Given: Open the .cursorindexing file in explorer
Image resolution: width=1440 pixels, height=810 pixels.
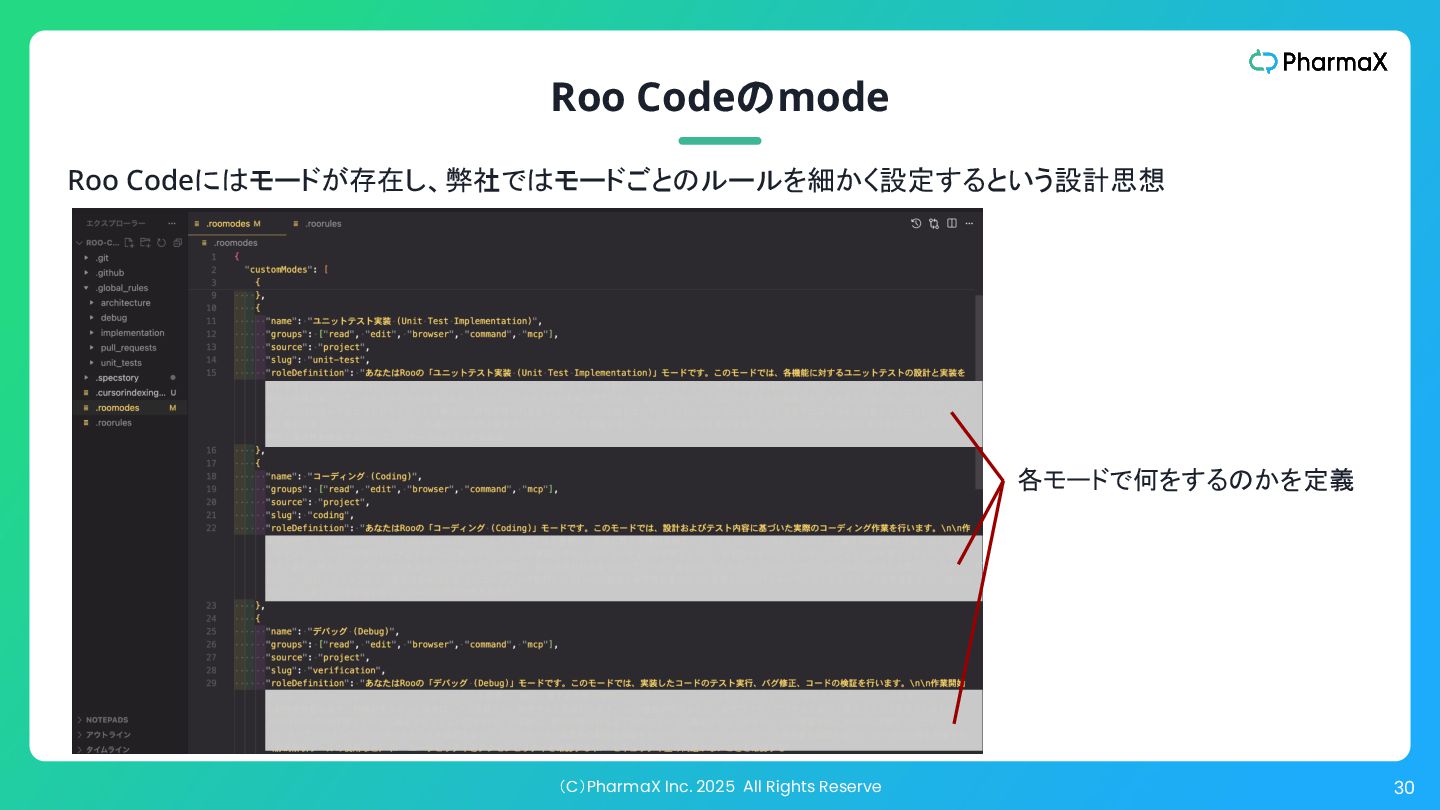Looking at the screenshot, I should (x=129, y=393).
